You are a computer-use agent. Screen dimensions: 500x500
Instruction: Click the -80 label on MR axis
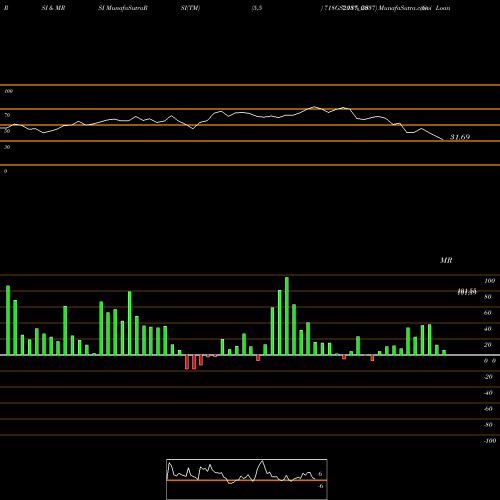click(x=488, y=425)
